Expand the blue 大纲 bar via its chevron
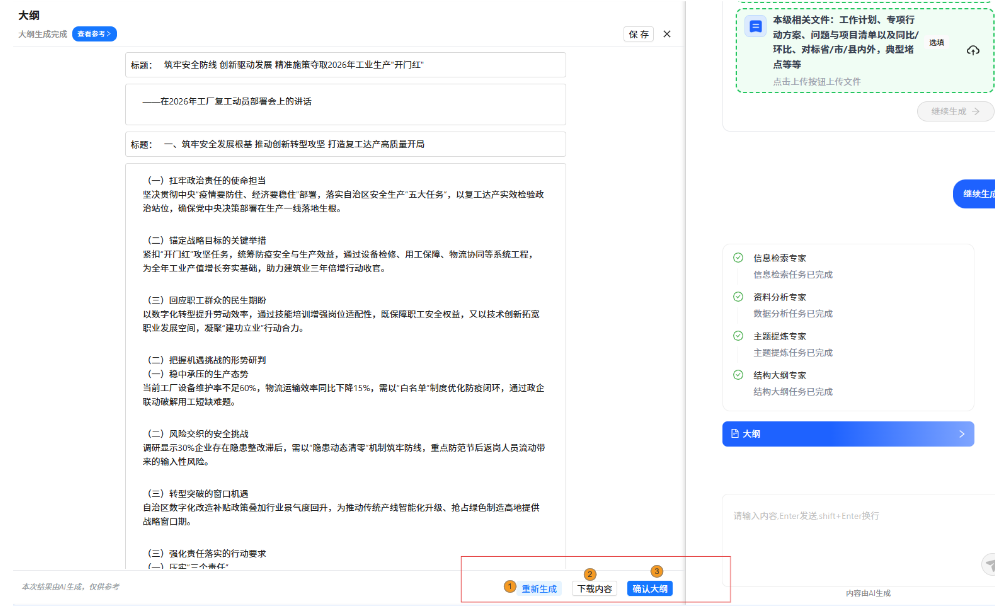Viewport: 995px width, 613px height. (x=961, y=434)
